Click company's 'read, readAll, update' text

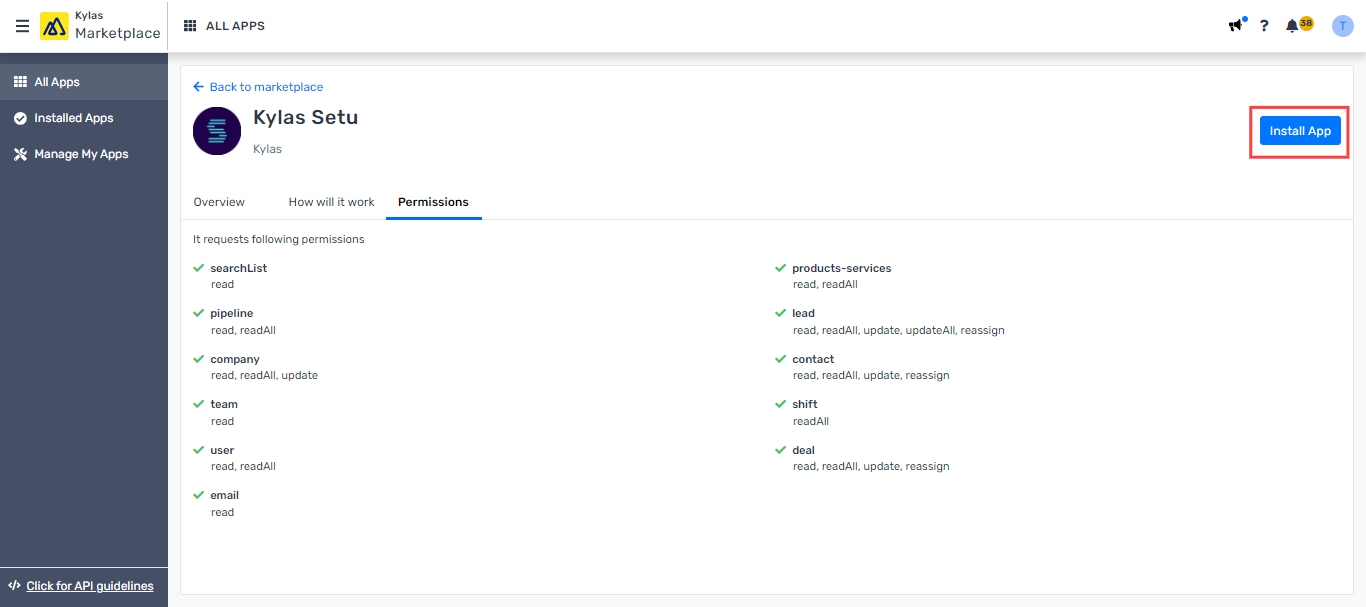pyautogui.click(x=264, y=375)
